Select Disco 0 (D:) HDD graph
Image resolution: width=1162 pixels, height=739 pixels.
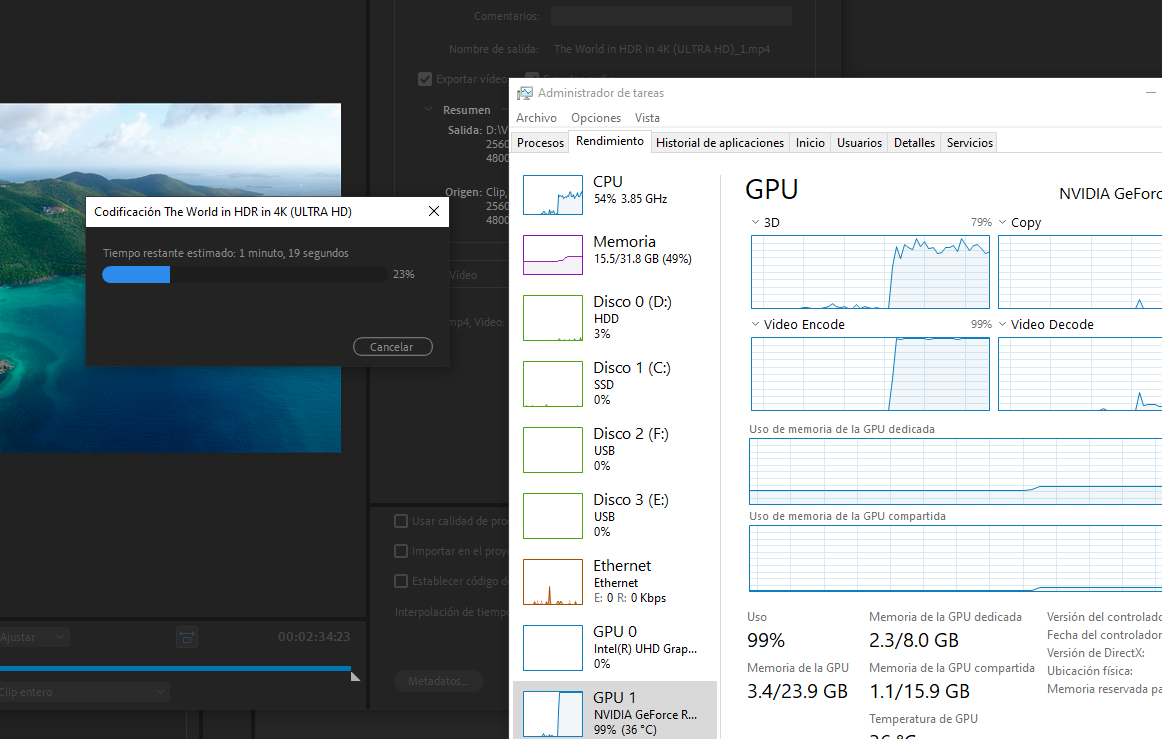point(553,317)
